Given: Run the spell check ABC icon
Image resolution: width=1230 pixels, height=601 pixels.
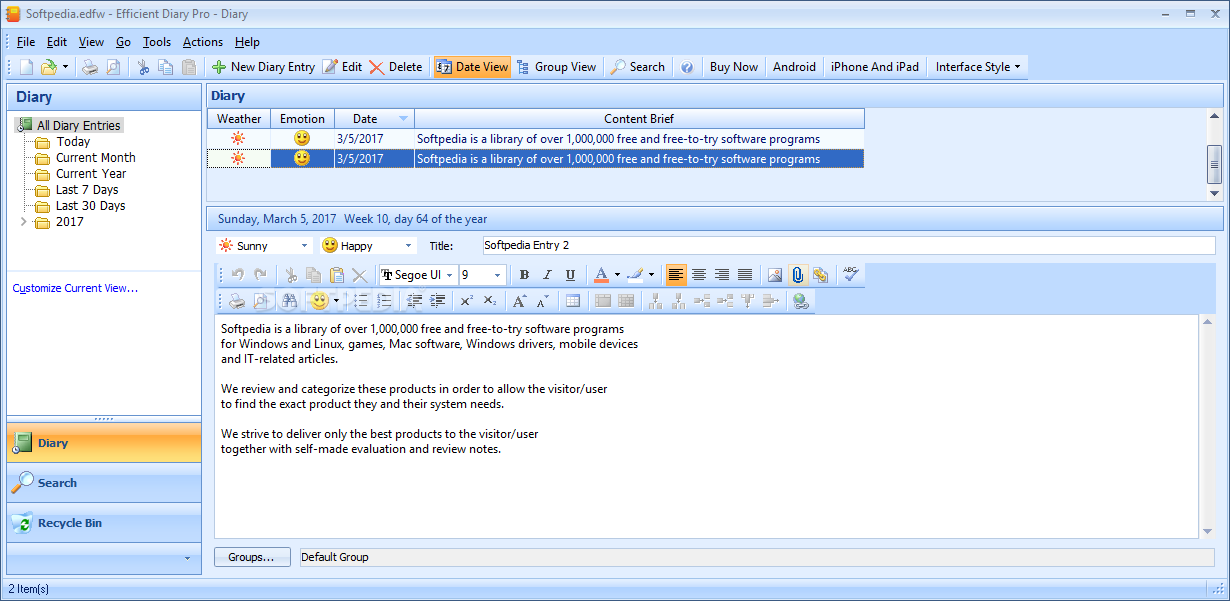Looking at the screenshot, I should pyautogui.click(x=851, y=274).
